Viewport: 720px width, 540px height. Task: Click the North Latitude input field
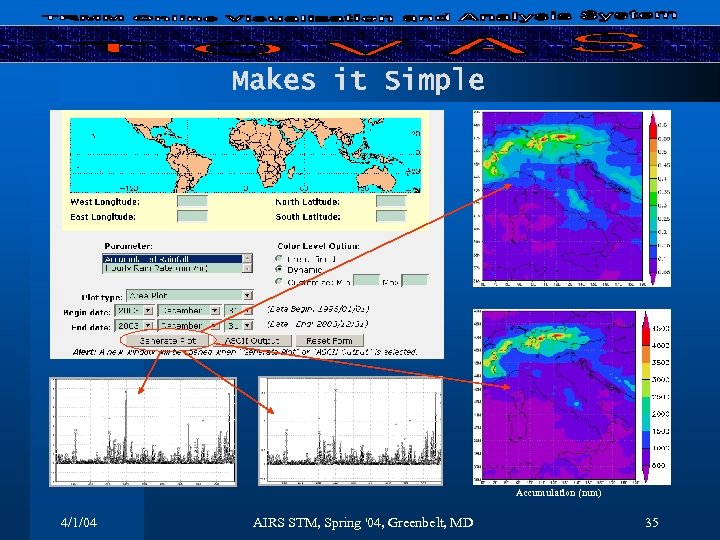391,201
